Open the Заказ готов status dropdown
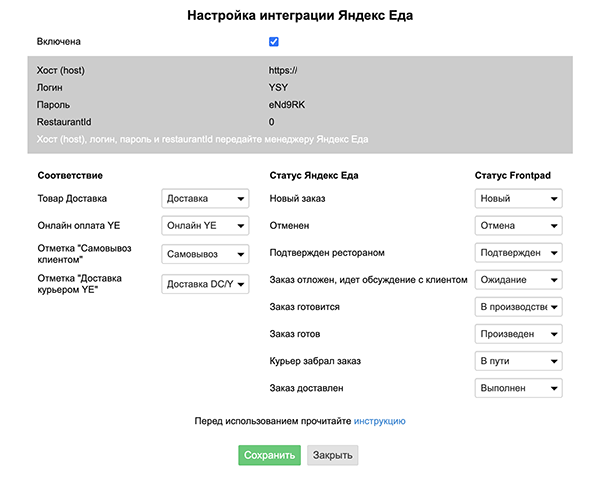This screenshot has height=482, width=600. pos(518,334)
